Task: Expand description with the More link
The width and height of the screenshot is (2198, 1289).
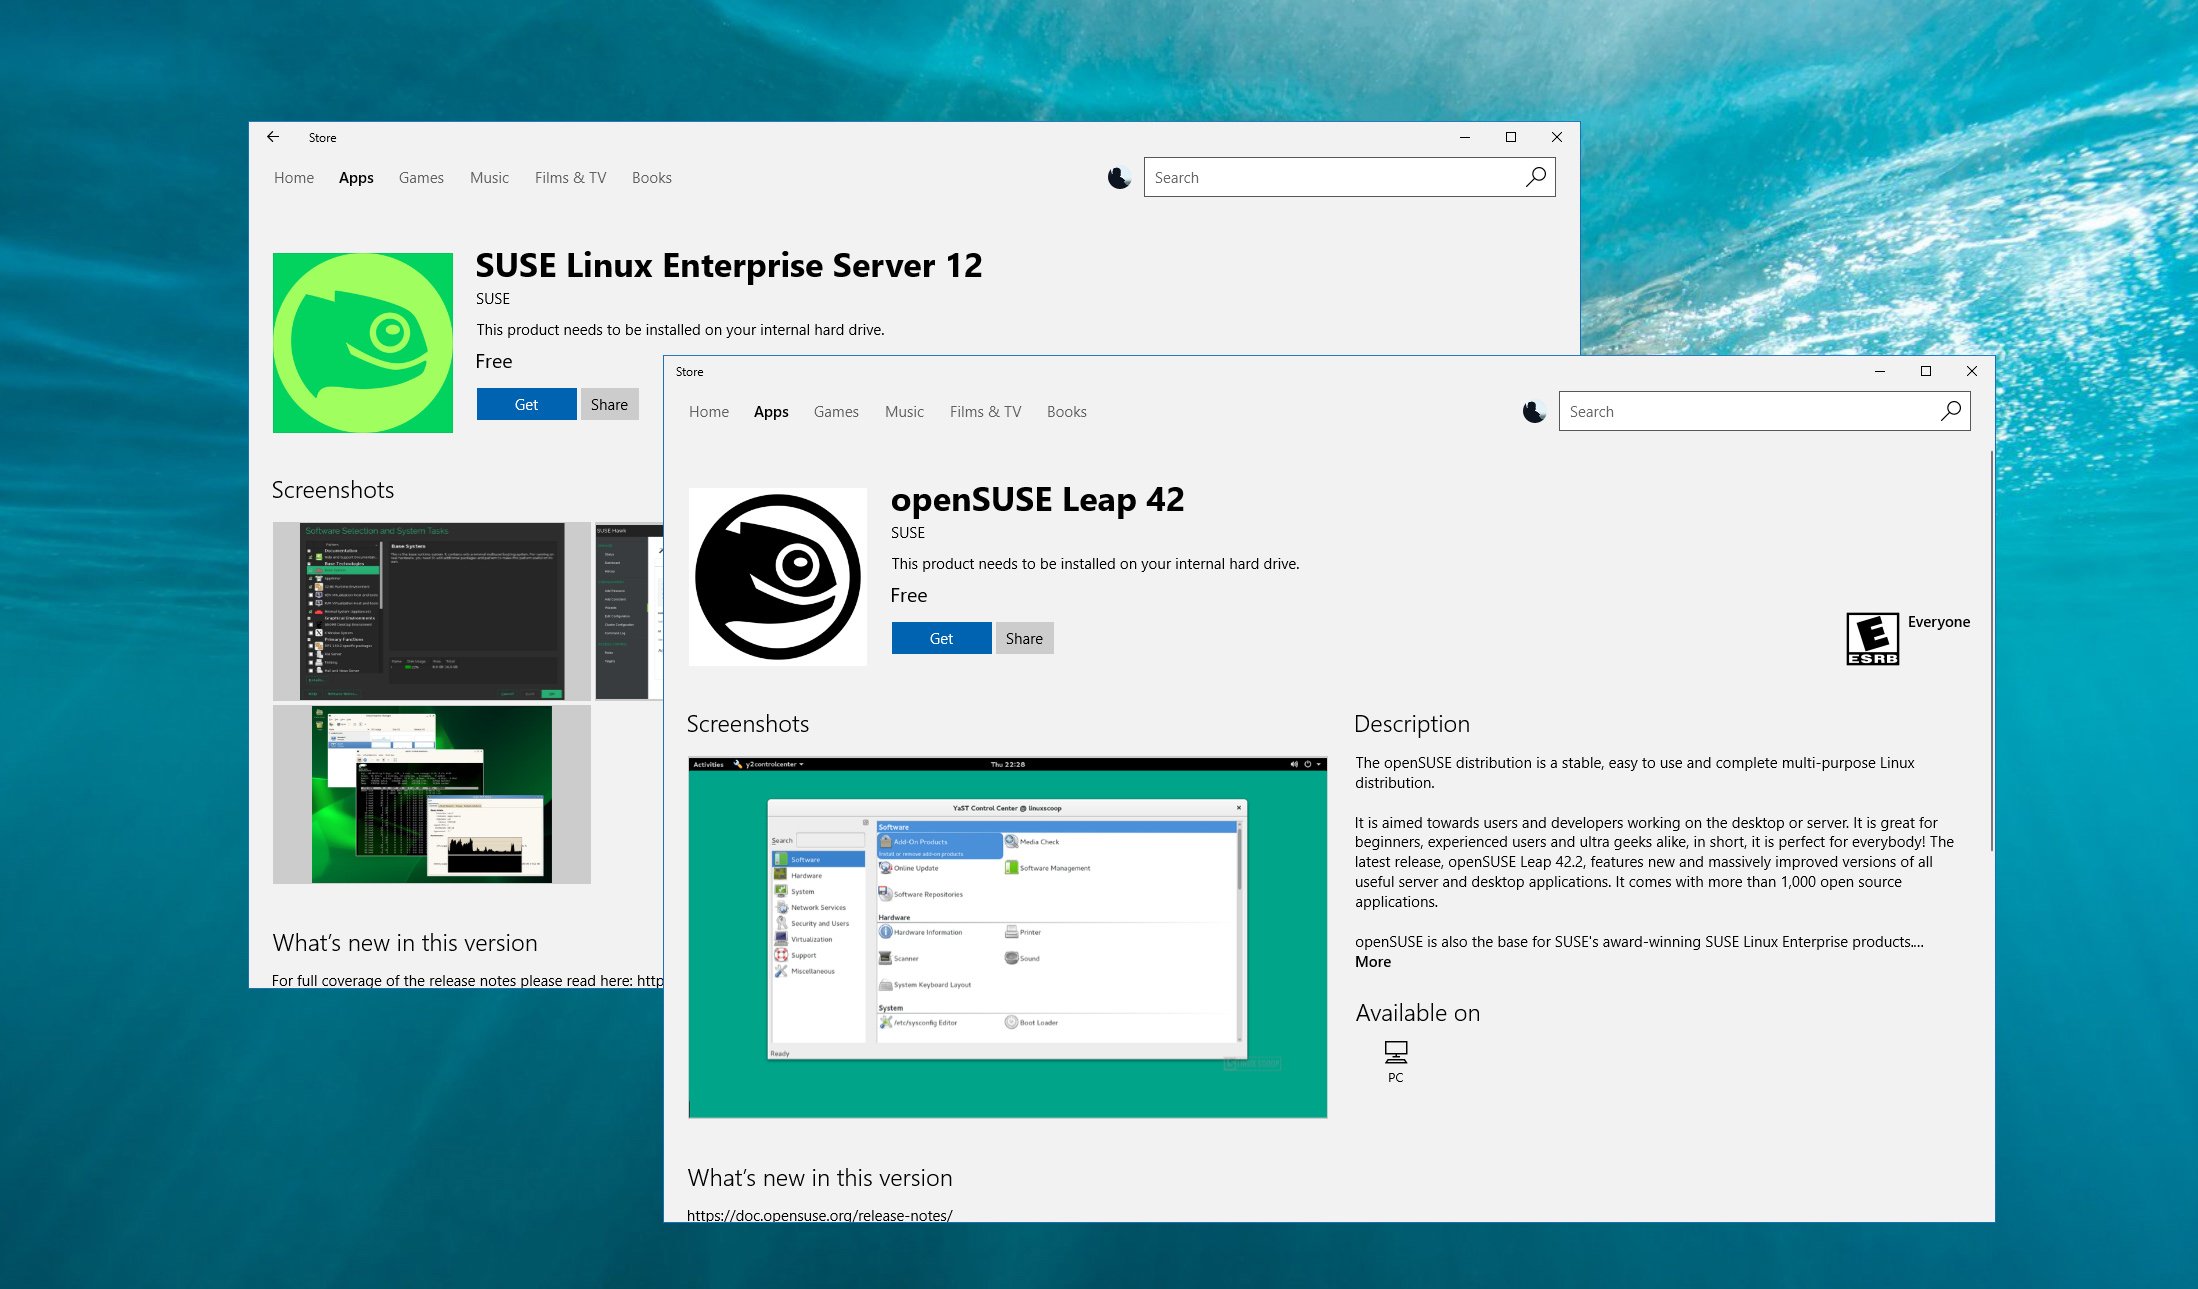Action: pos(1372,962)
